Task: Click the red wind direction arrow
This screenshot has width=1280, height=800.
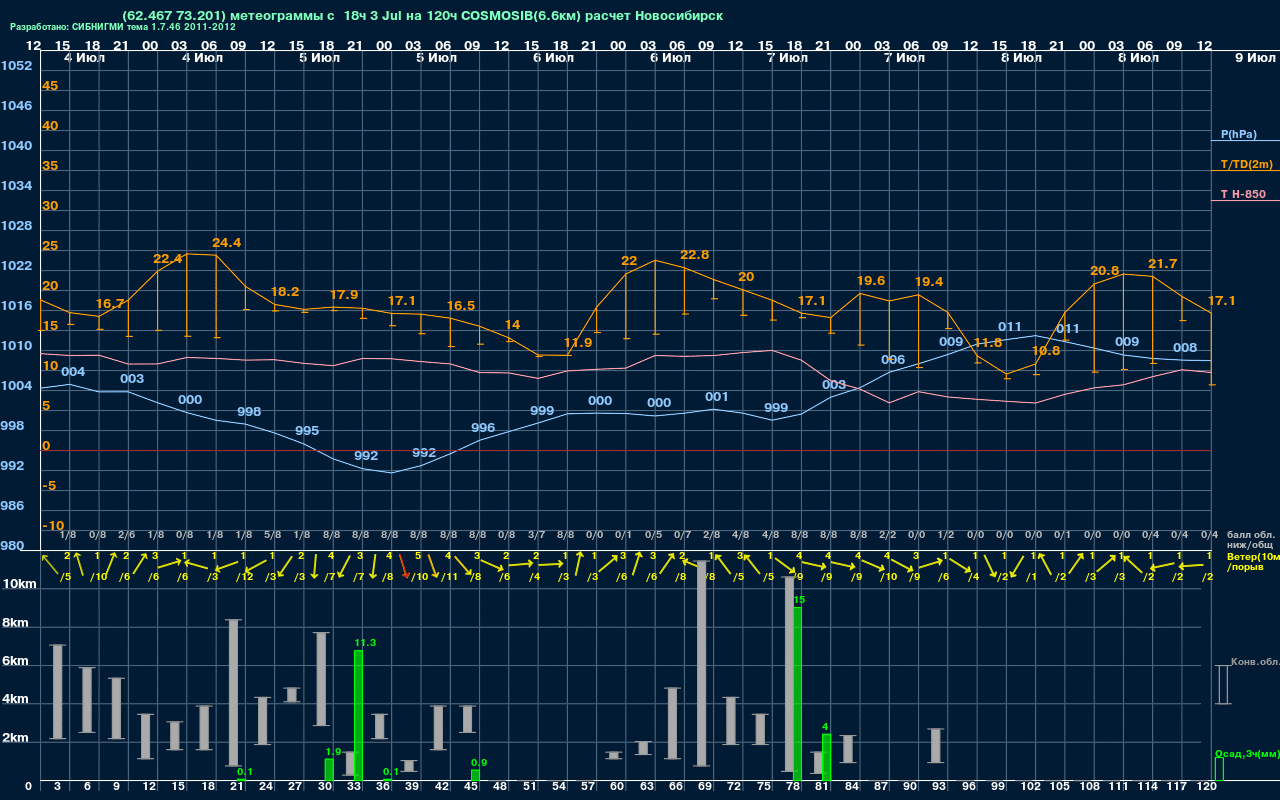Action: [x=404, y=568]
